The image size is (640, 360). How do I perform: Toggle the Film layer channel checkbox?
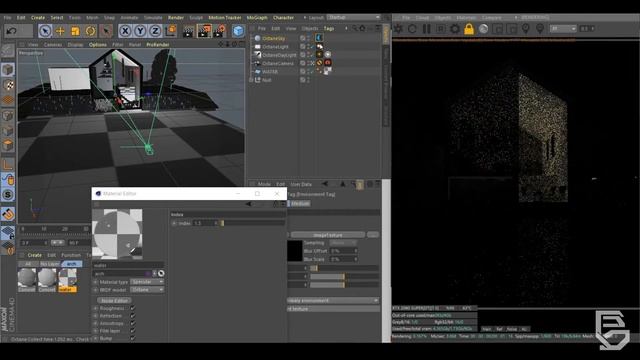click(133, 331)
